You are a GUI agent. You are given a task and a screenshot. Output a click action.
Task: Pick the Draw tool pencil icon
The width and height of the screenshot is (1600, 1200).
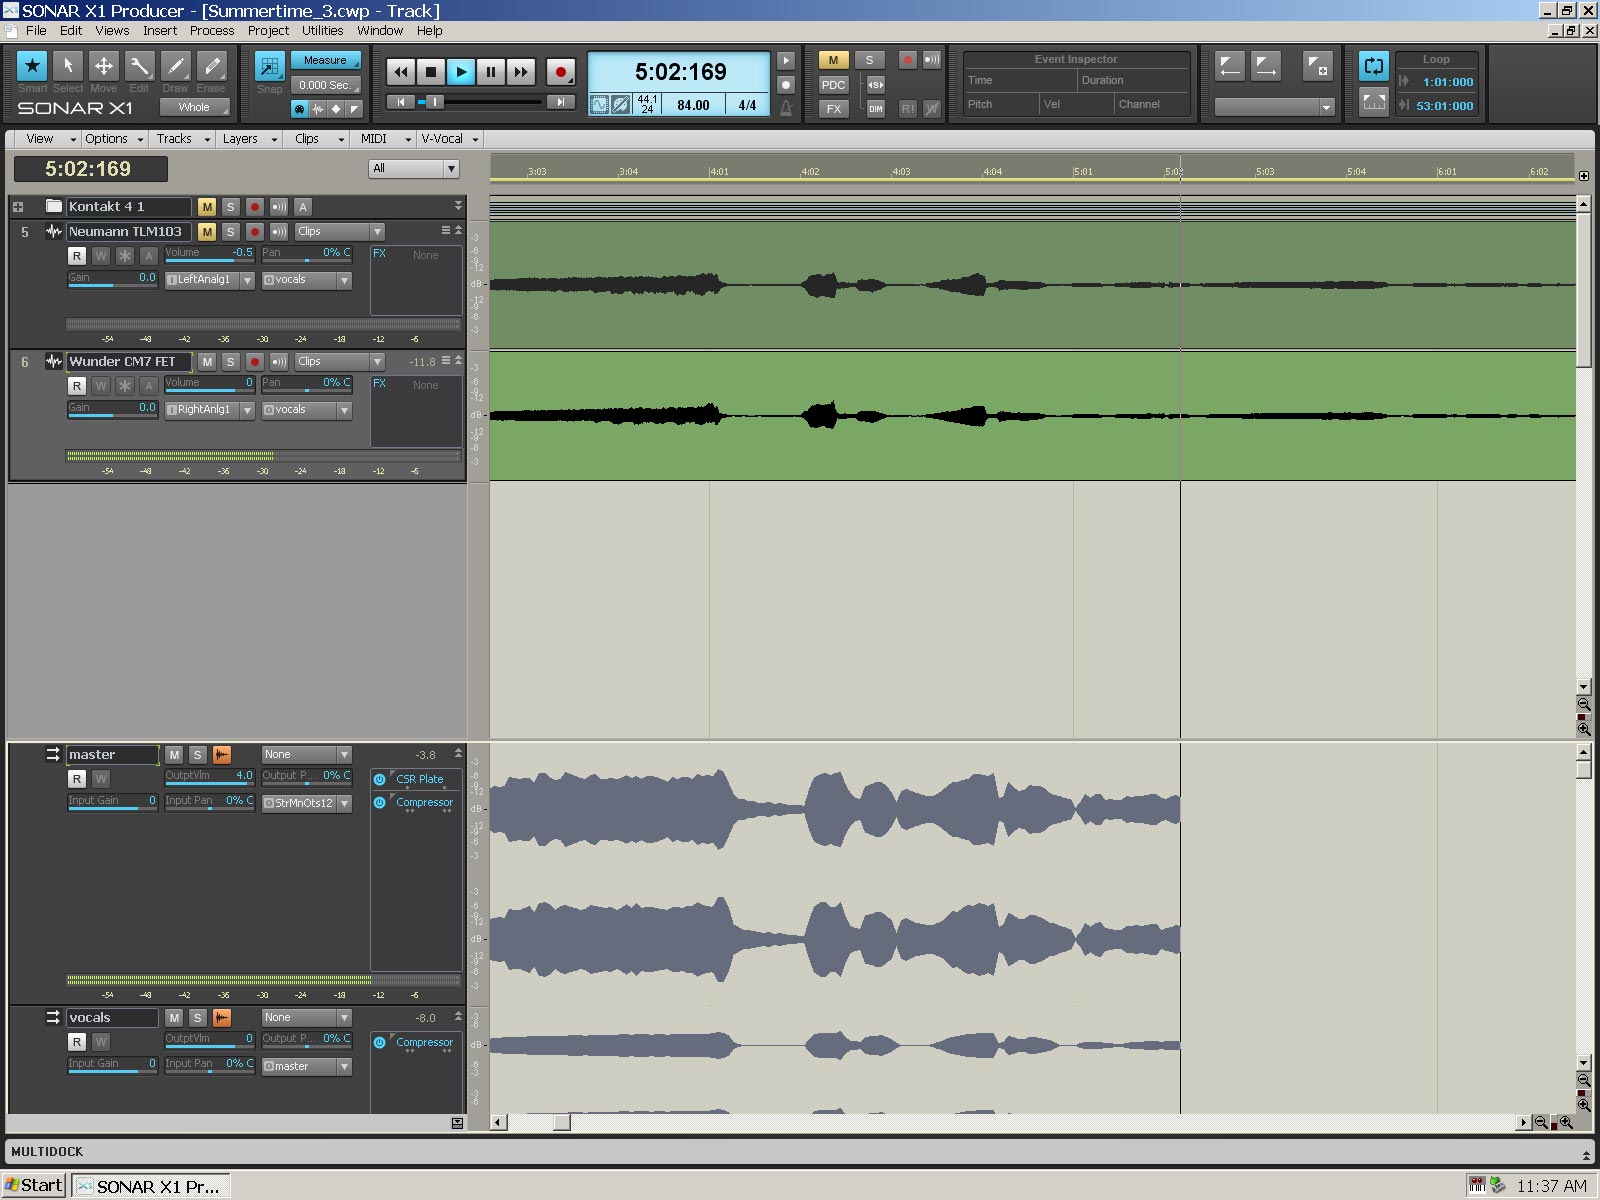176,67
